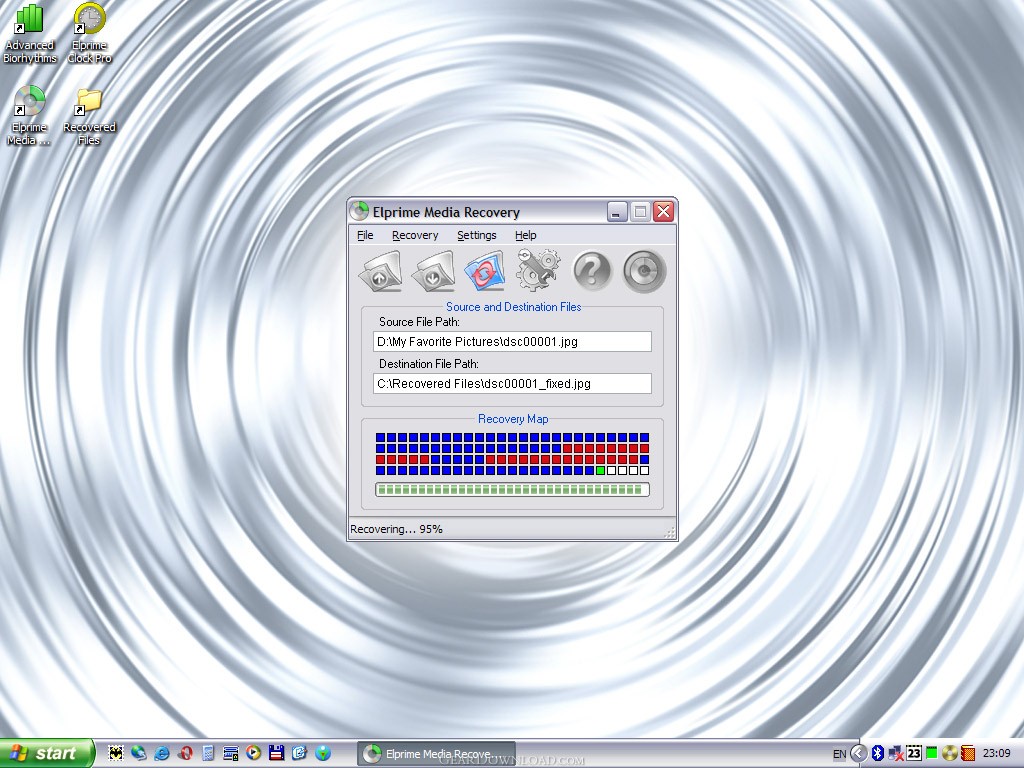Minimize the Elprime Media Recovery window
The width and height of the screenshot is (1024, 768).
click(617, 212)
